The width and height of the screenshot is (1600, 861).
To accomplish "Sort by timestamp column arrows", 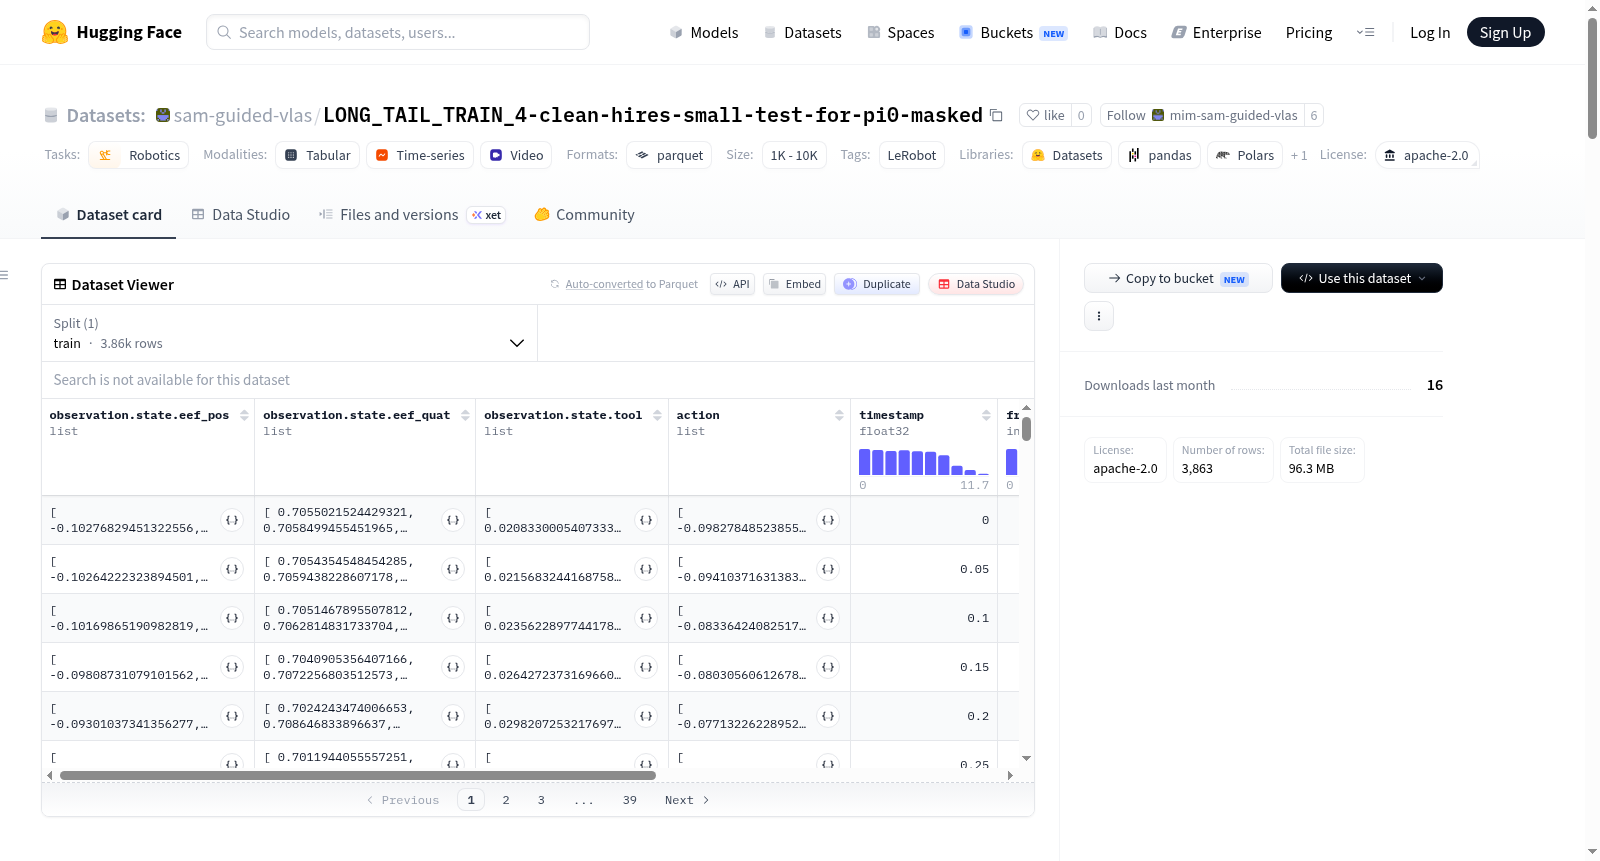I will pyautogui.click(x=986, y=415).
